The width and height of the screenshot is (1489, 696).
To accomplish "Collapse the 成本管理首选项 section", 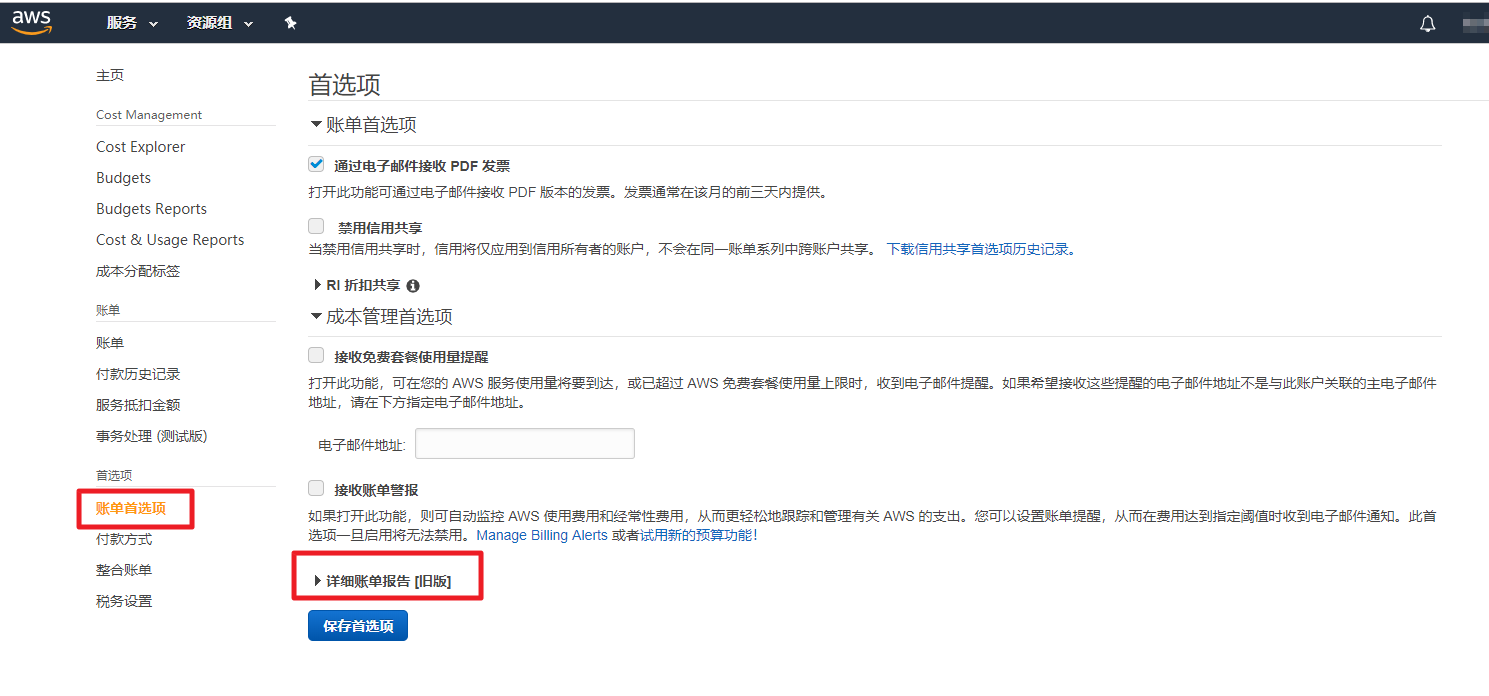I will pyautogui.click(x=382, y=317).
